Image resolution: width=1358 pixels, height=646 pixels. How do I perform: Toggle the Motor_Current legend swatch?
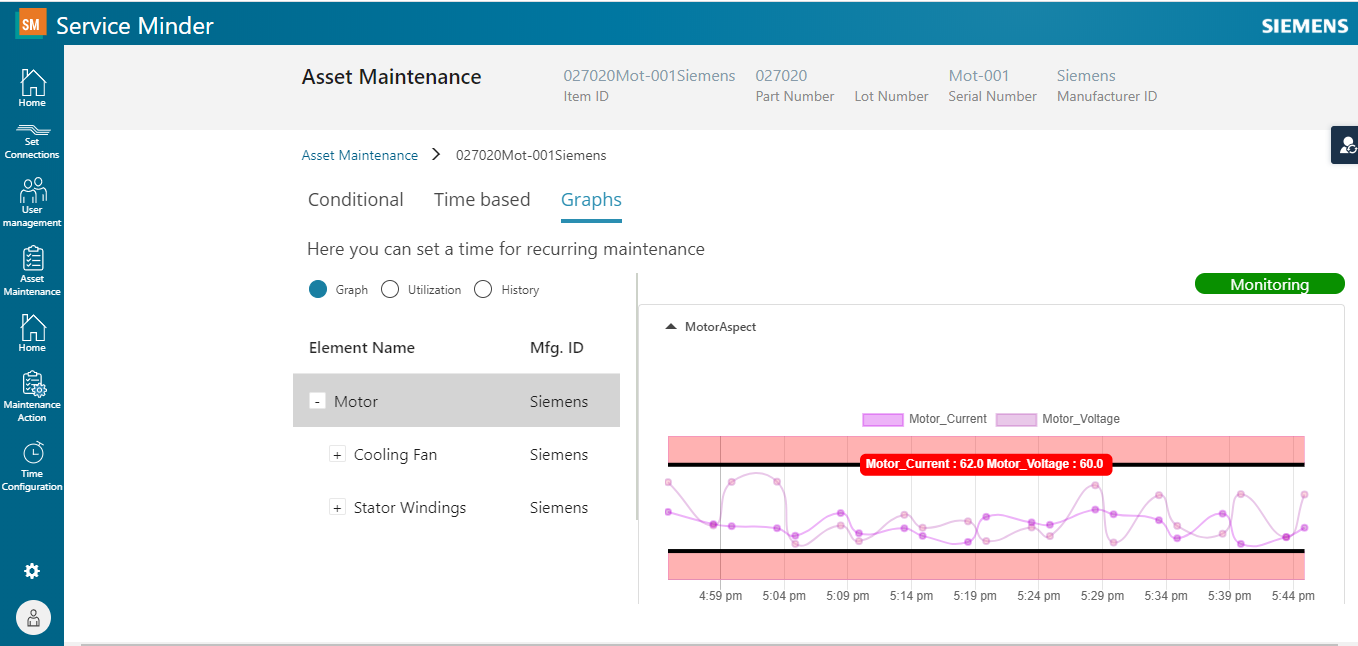882,419
